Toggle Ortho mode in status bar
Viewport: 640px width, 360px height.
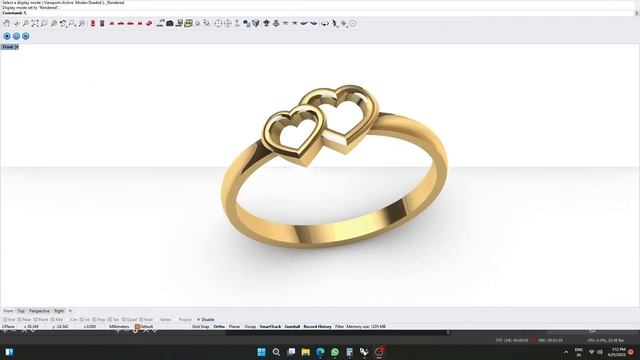point(219,327)
